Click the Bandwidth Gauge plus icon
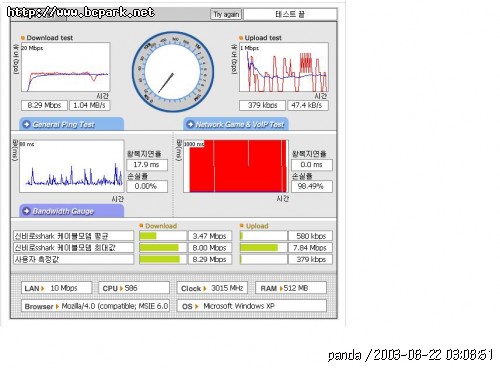 (x=26, y=211)
